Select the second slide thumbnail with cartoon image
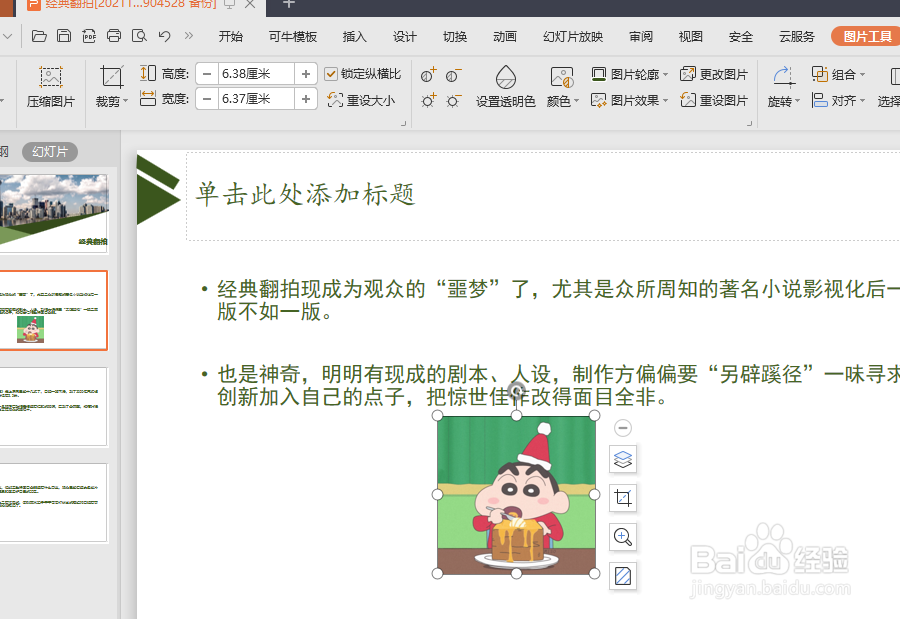The image size is (900, 619). [x=53, y=310]
